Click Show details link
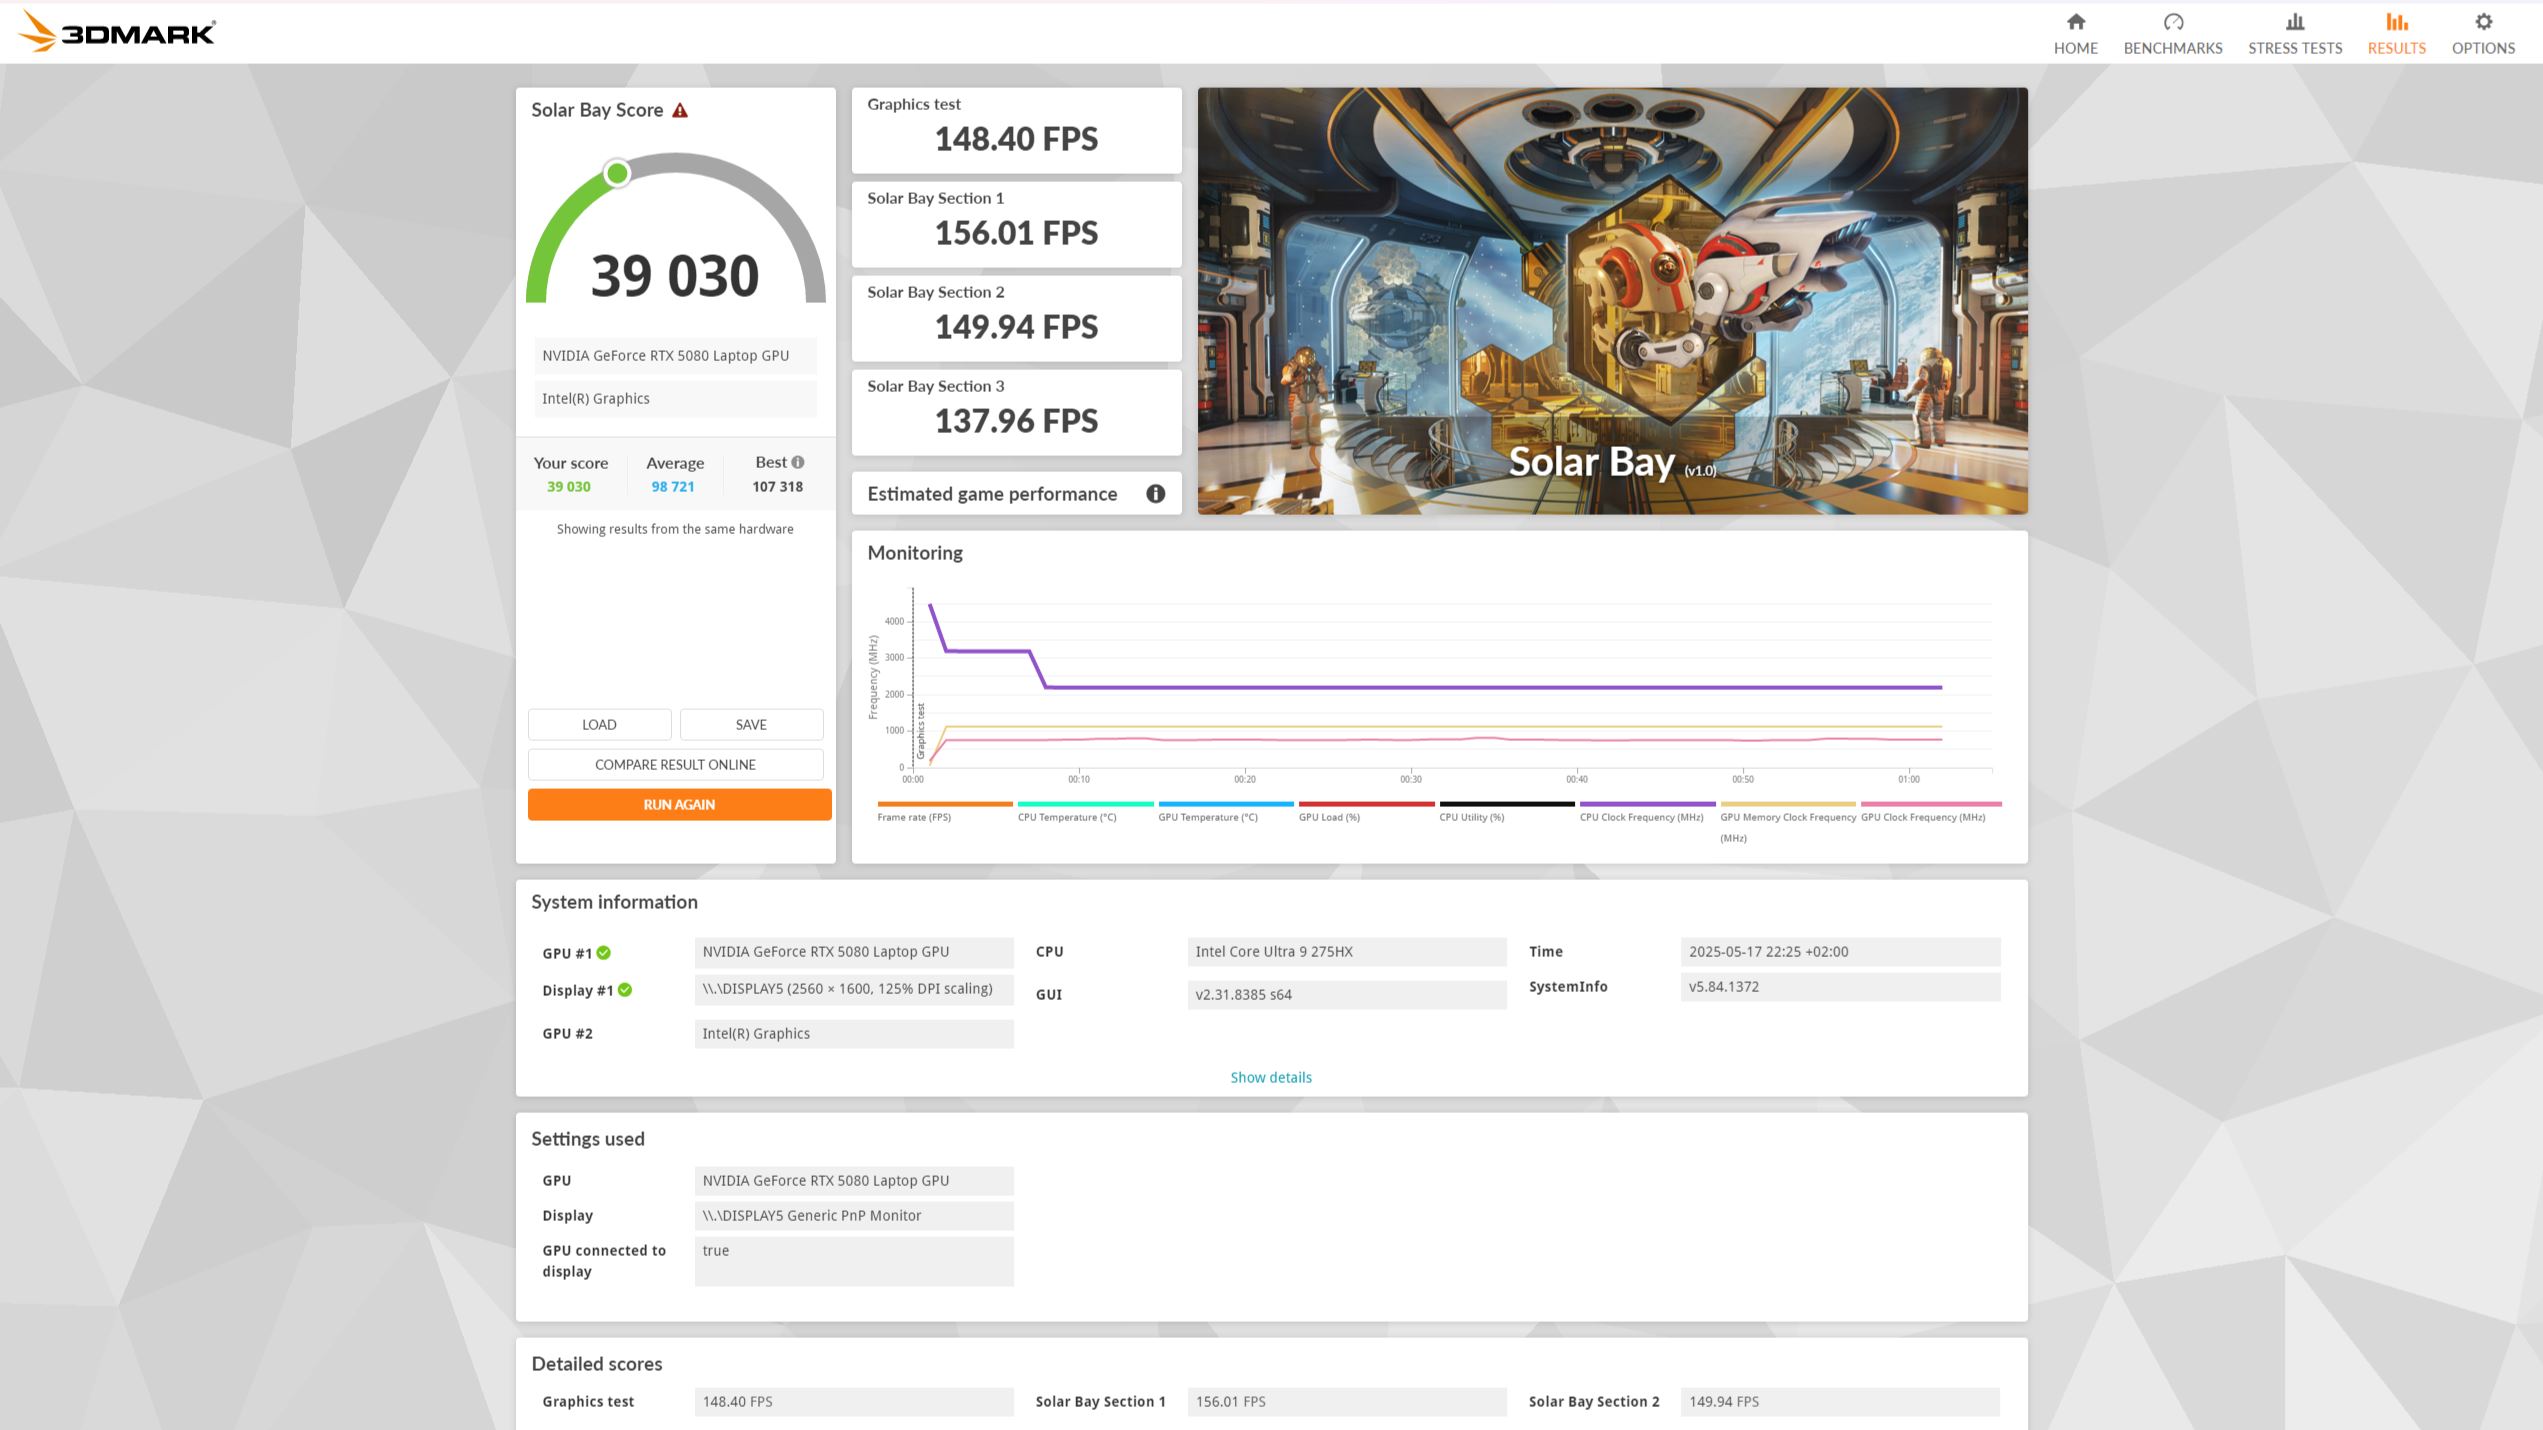 point(1270,1077)
